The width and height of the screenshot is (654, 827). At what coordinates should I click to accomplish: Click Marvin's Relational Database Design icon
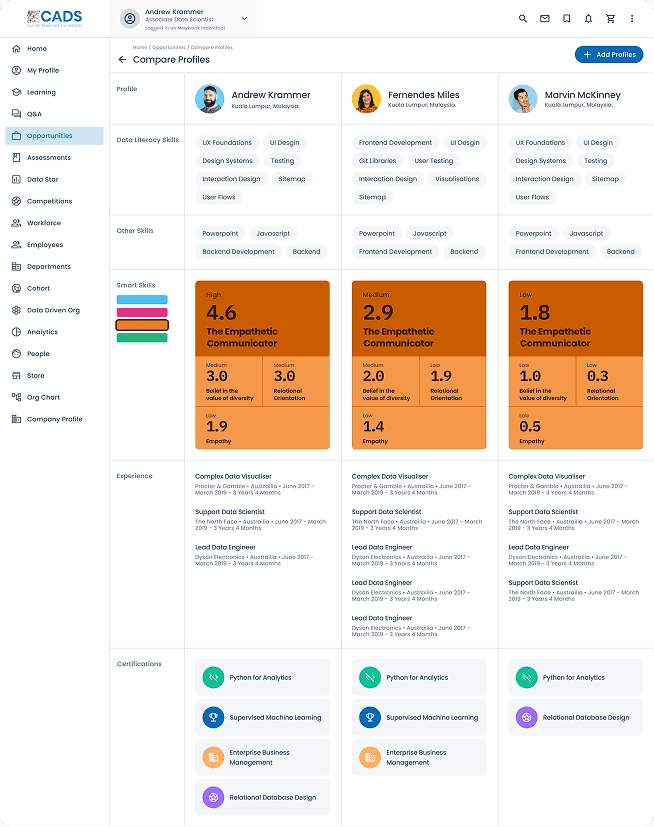pyautogui.click(x=526, y=717)
